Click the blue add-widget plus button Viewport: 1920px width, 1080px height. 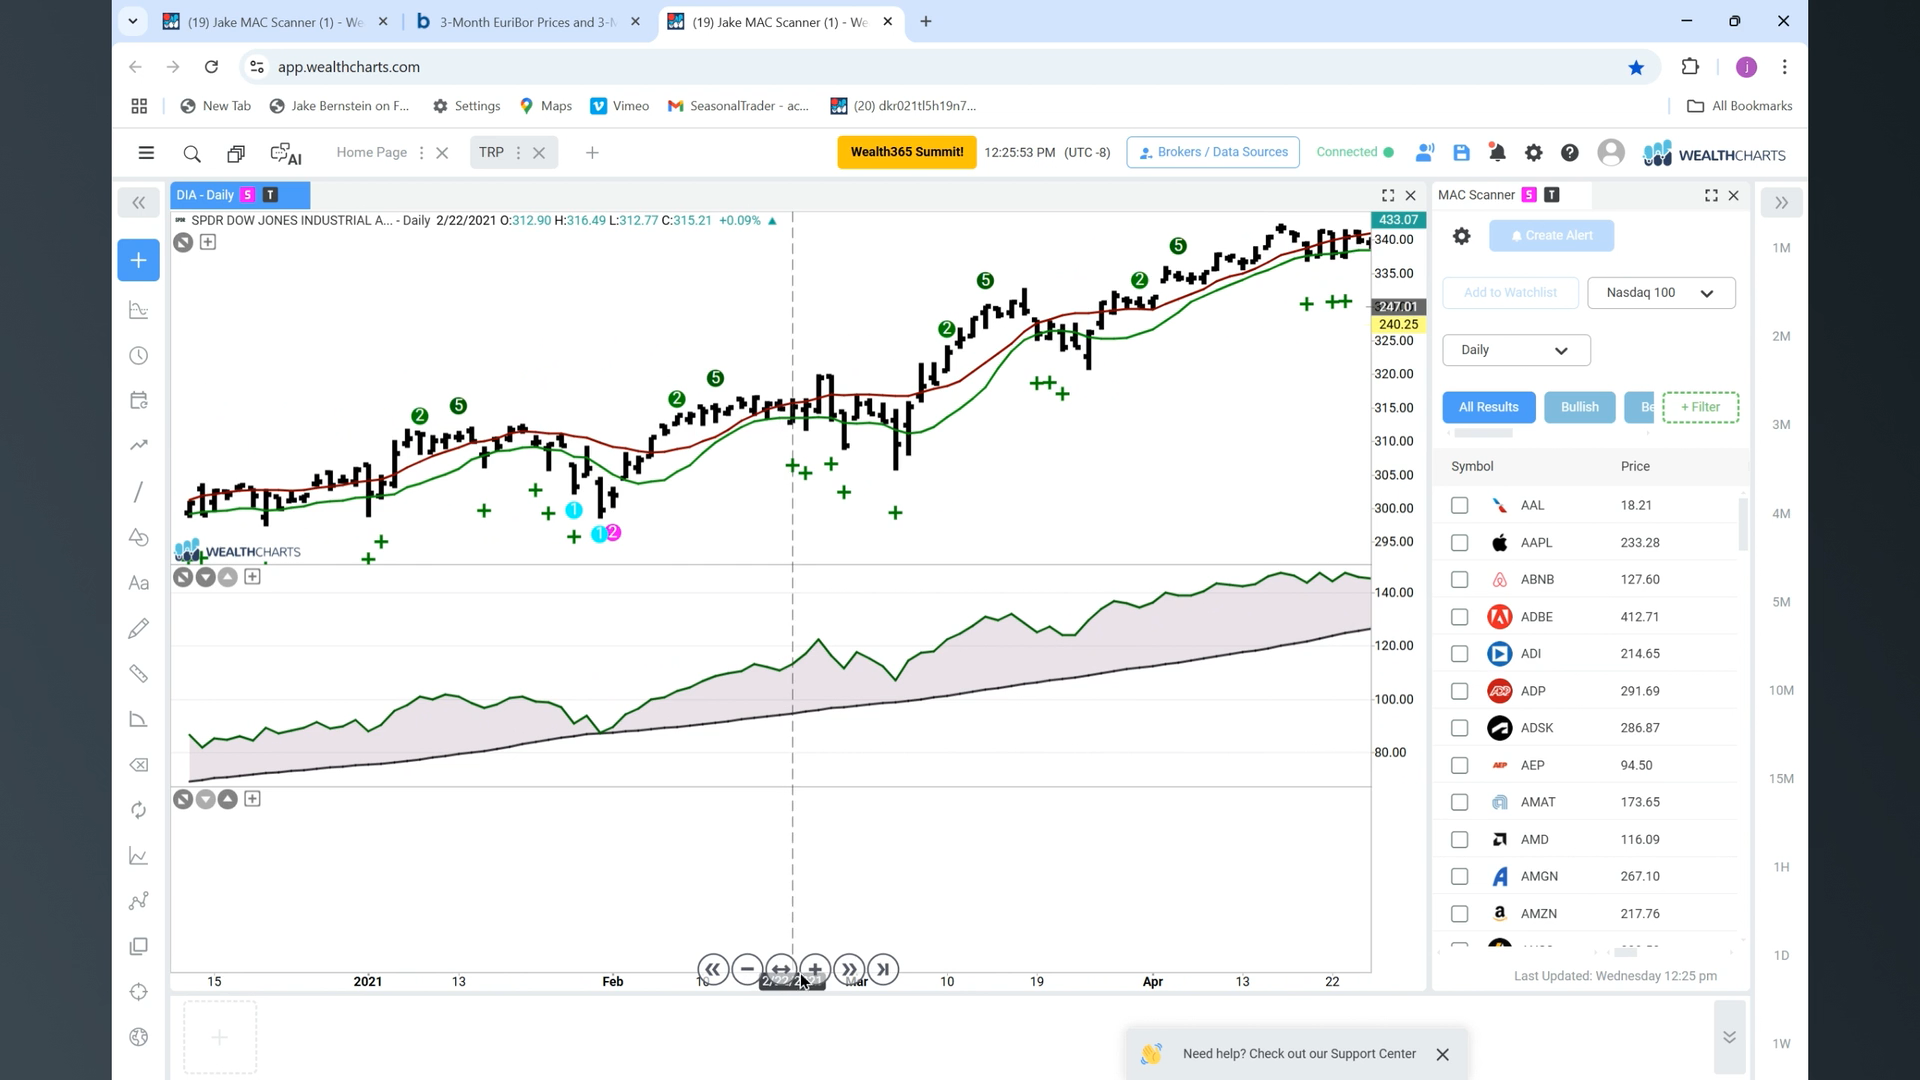(139, 260)
